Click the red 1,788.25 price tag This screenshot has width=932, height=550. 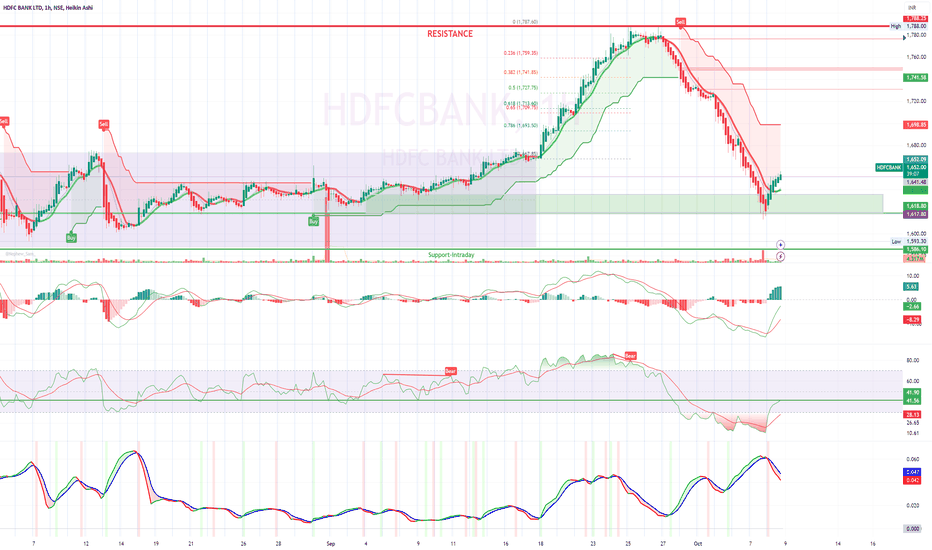[x=915, y=19]
